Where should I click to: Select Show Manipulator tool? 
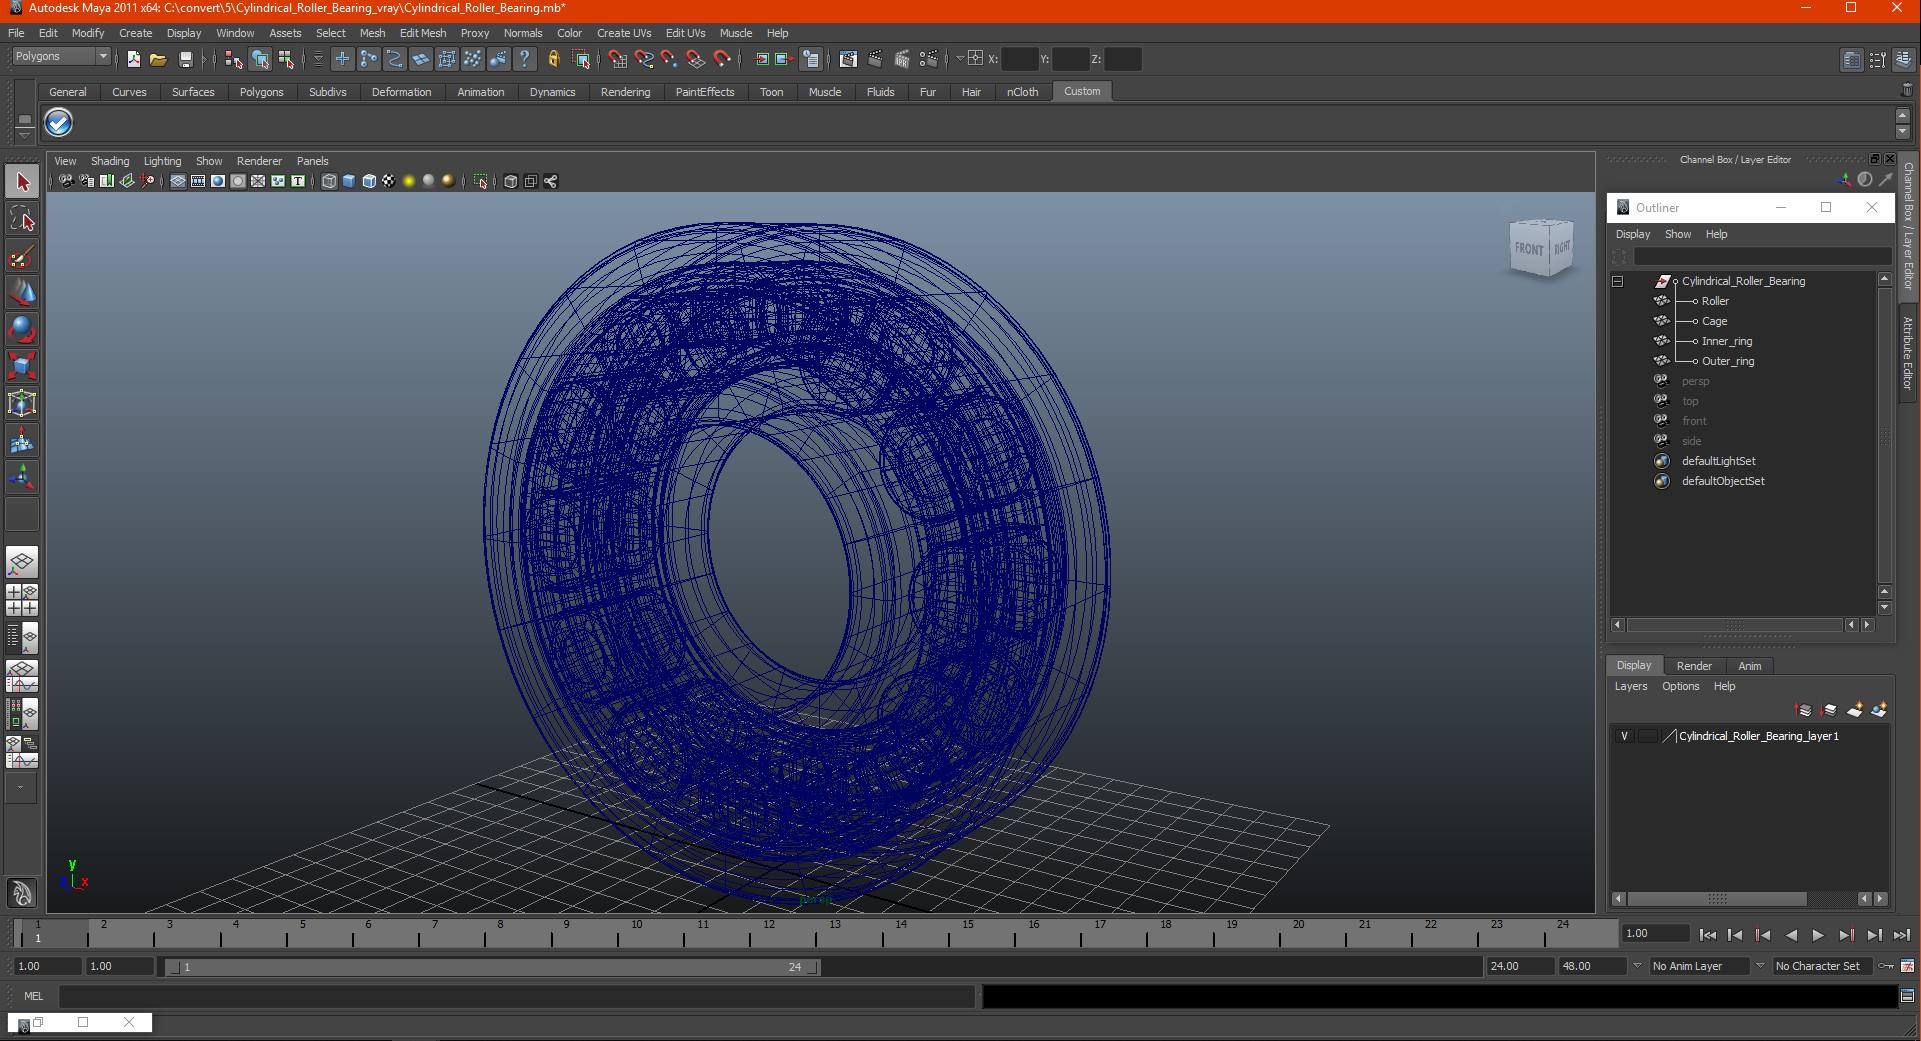(x=22, y=477)
